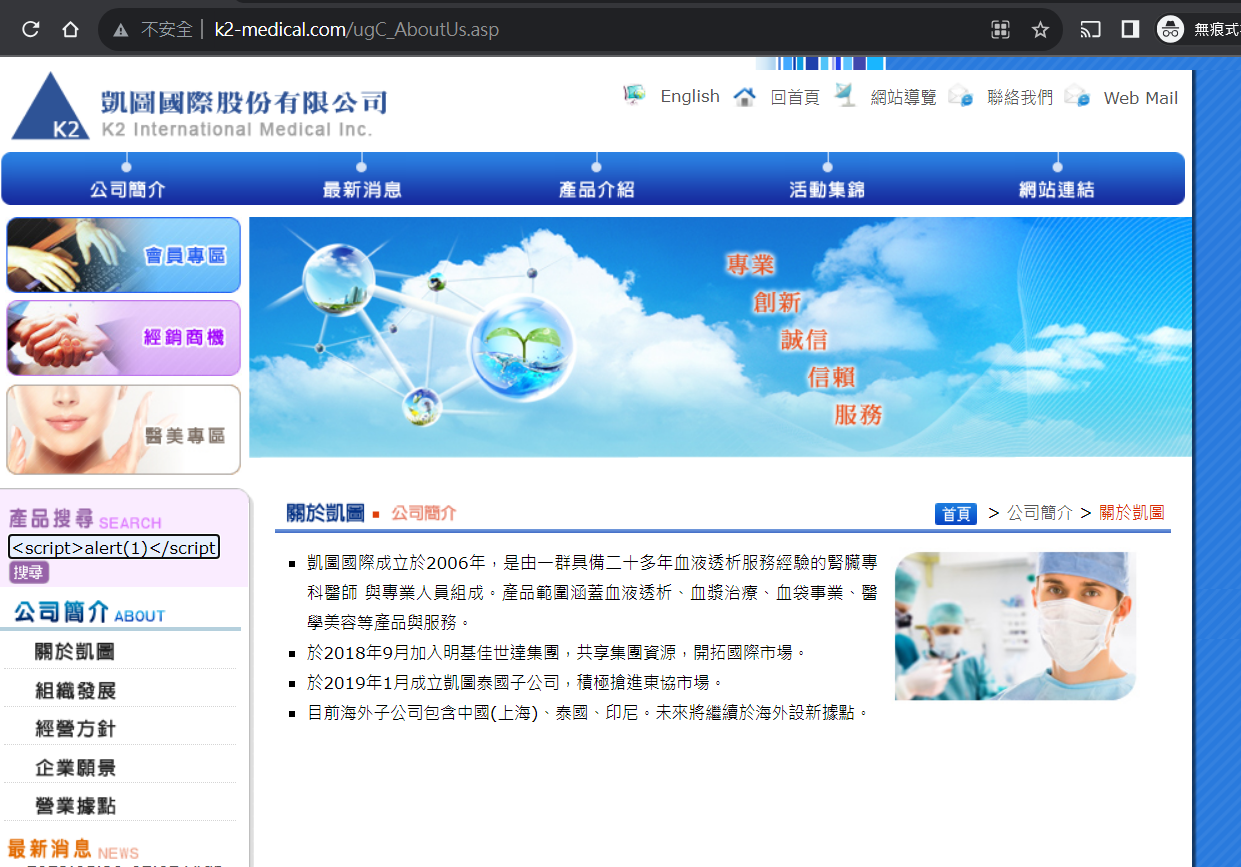Reload the page with the refresh icon
1241x867 pixels.
tap(31, 29)
